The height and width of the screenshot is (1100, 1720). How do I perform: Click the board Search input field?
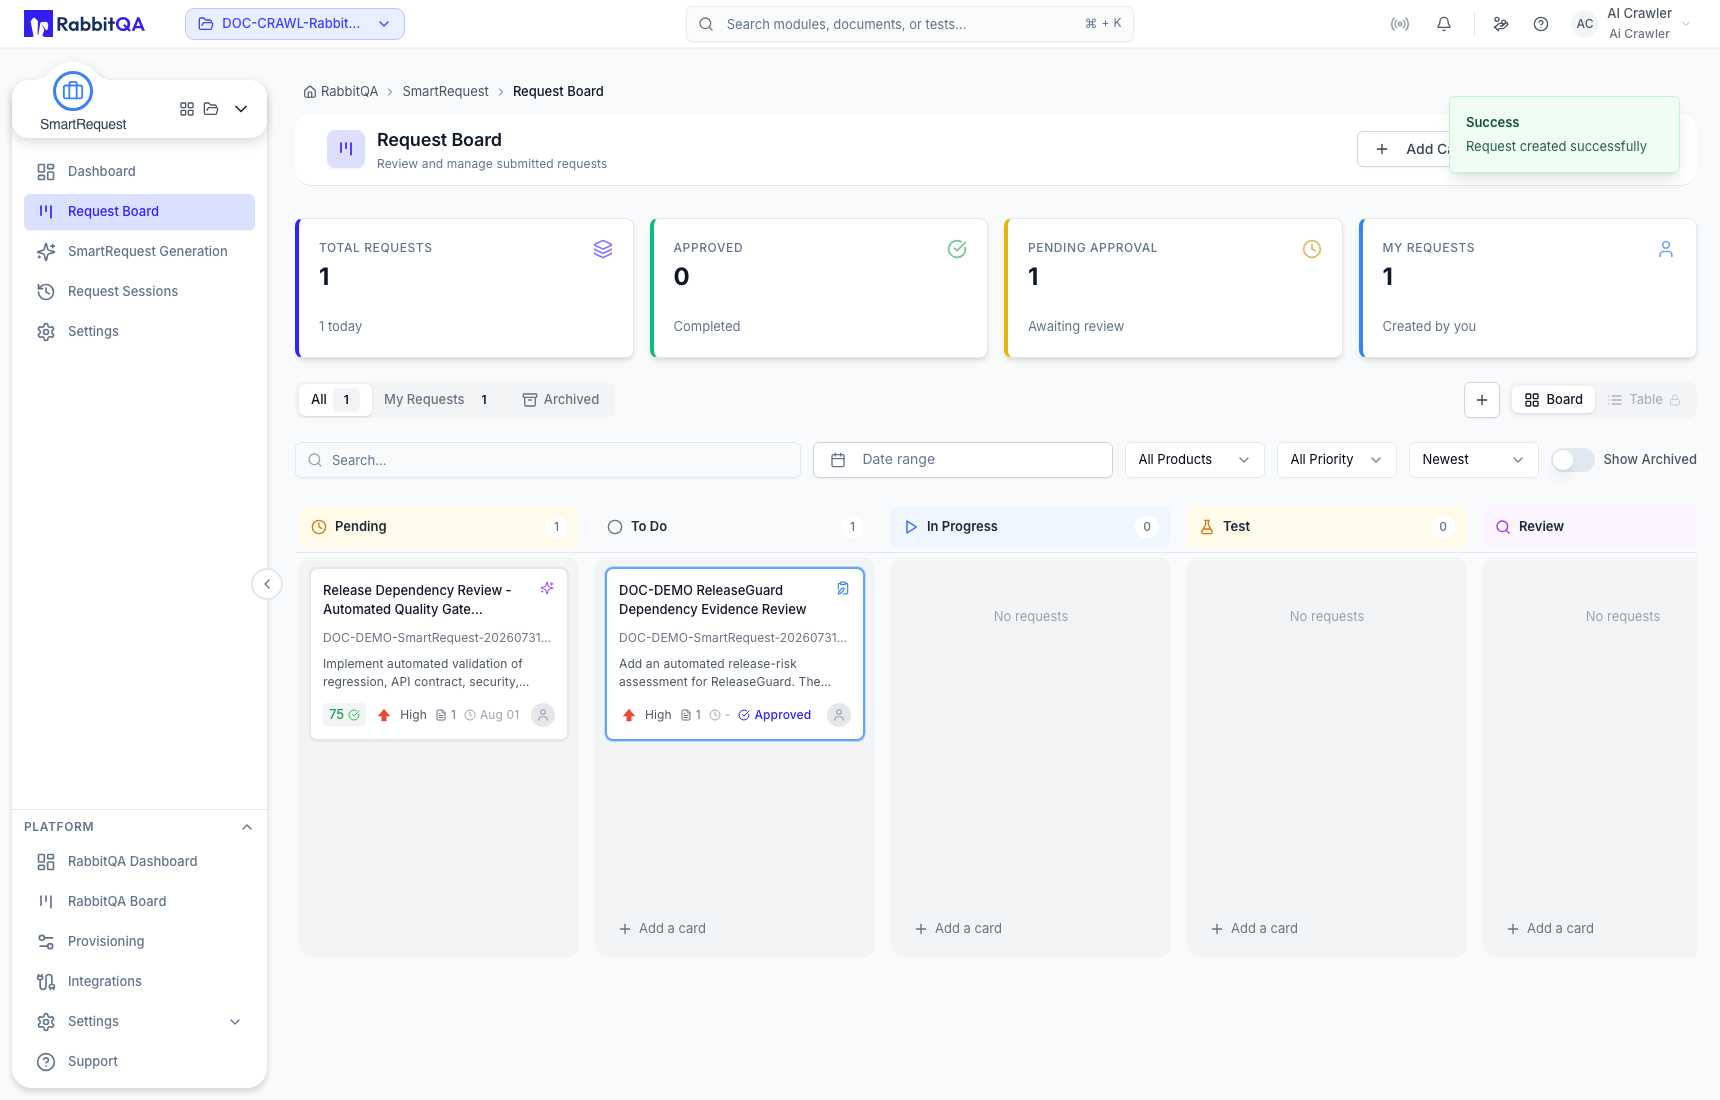click(x=548, y=460)
